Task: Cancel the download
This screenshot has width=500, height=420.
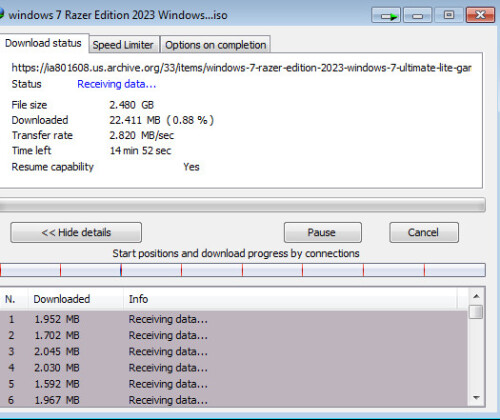Action: click(424, 232)
